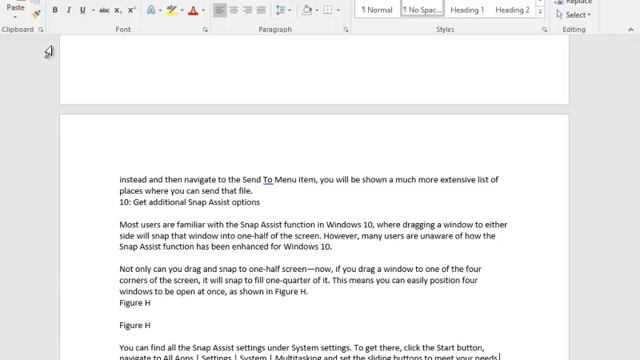
Task: Toggle Underline formatting
Action: click(x=82, y=10)
